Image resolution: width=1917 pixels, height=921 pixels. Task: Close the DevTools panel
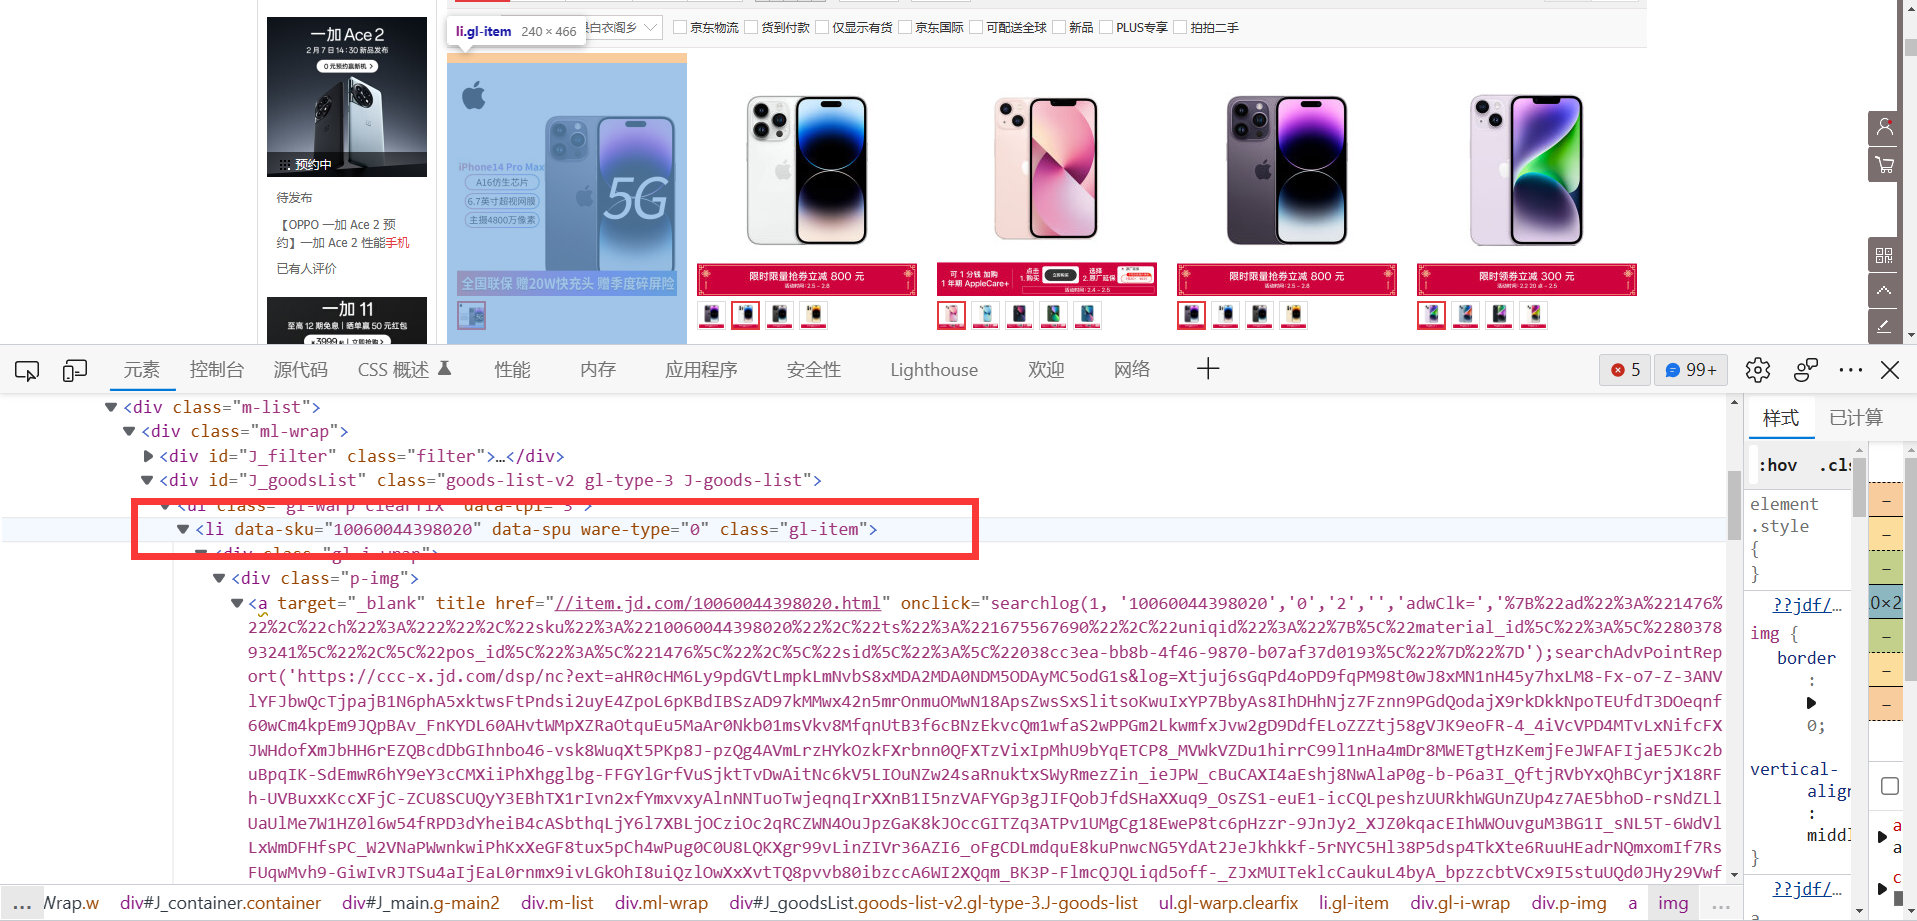1890,370
